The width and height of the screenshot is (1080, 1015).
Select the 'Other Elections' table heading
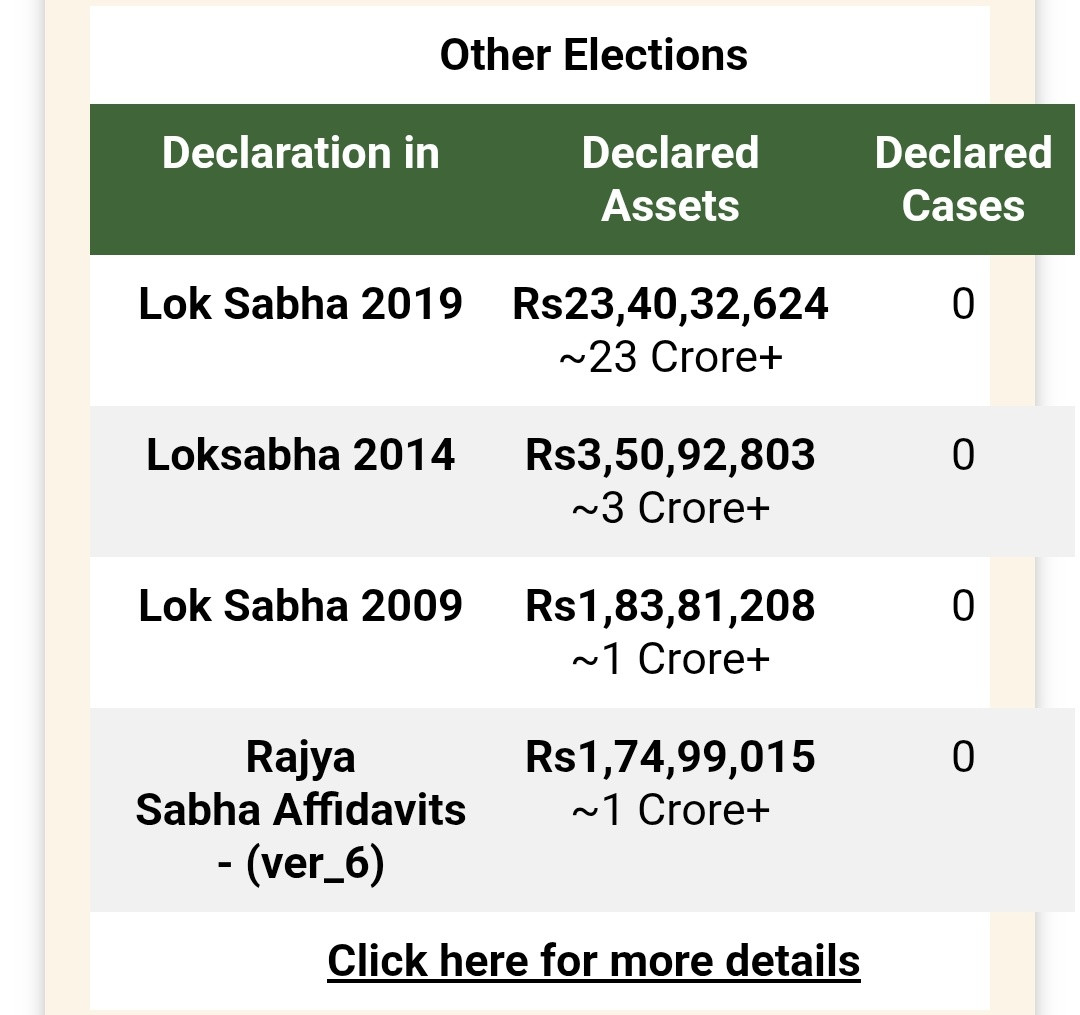tap(593, 55)
